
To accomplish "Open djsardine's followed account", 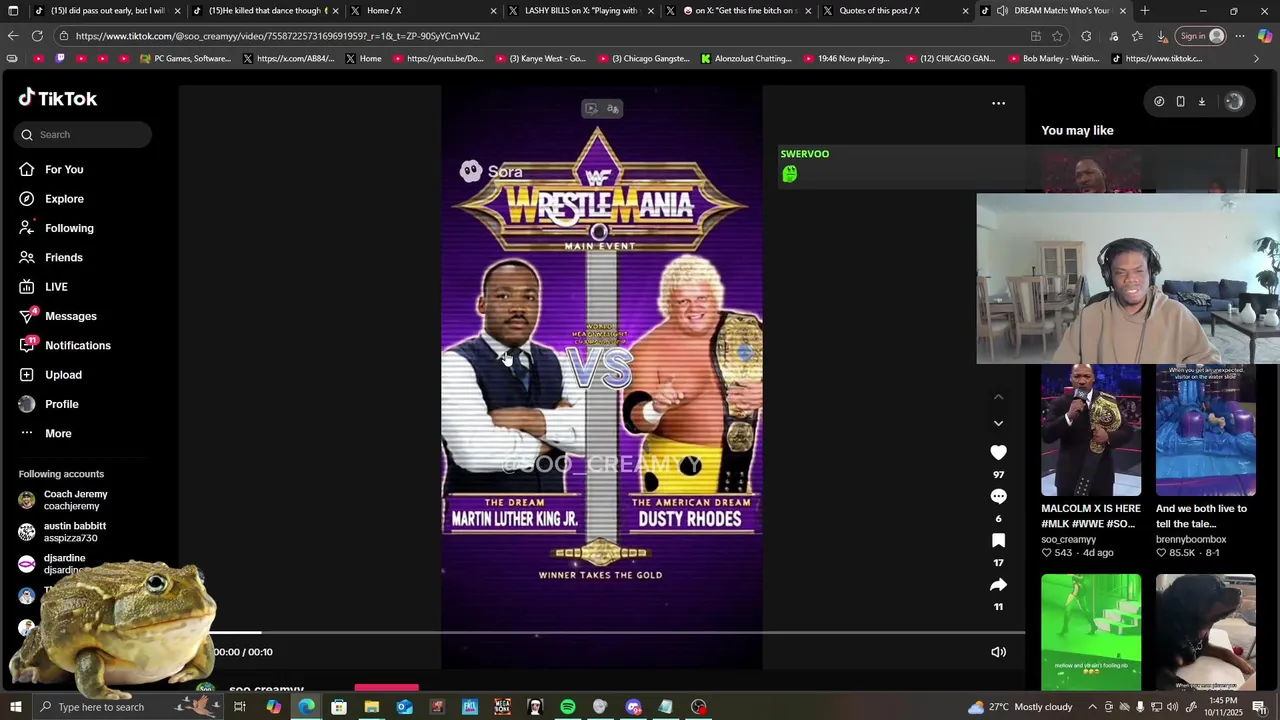I will point(65,564).
